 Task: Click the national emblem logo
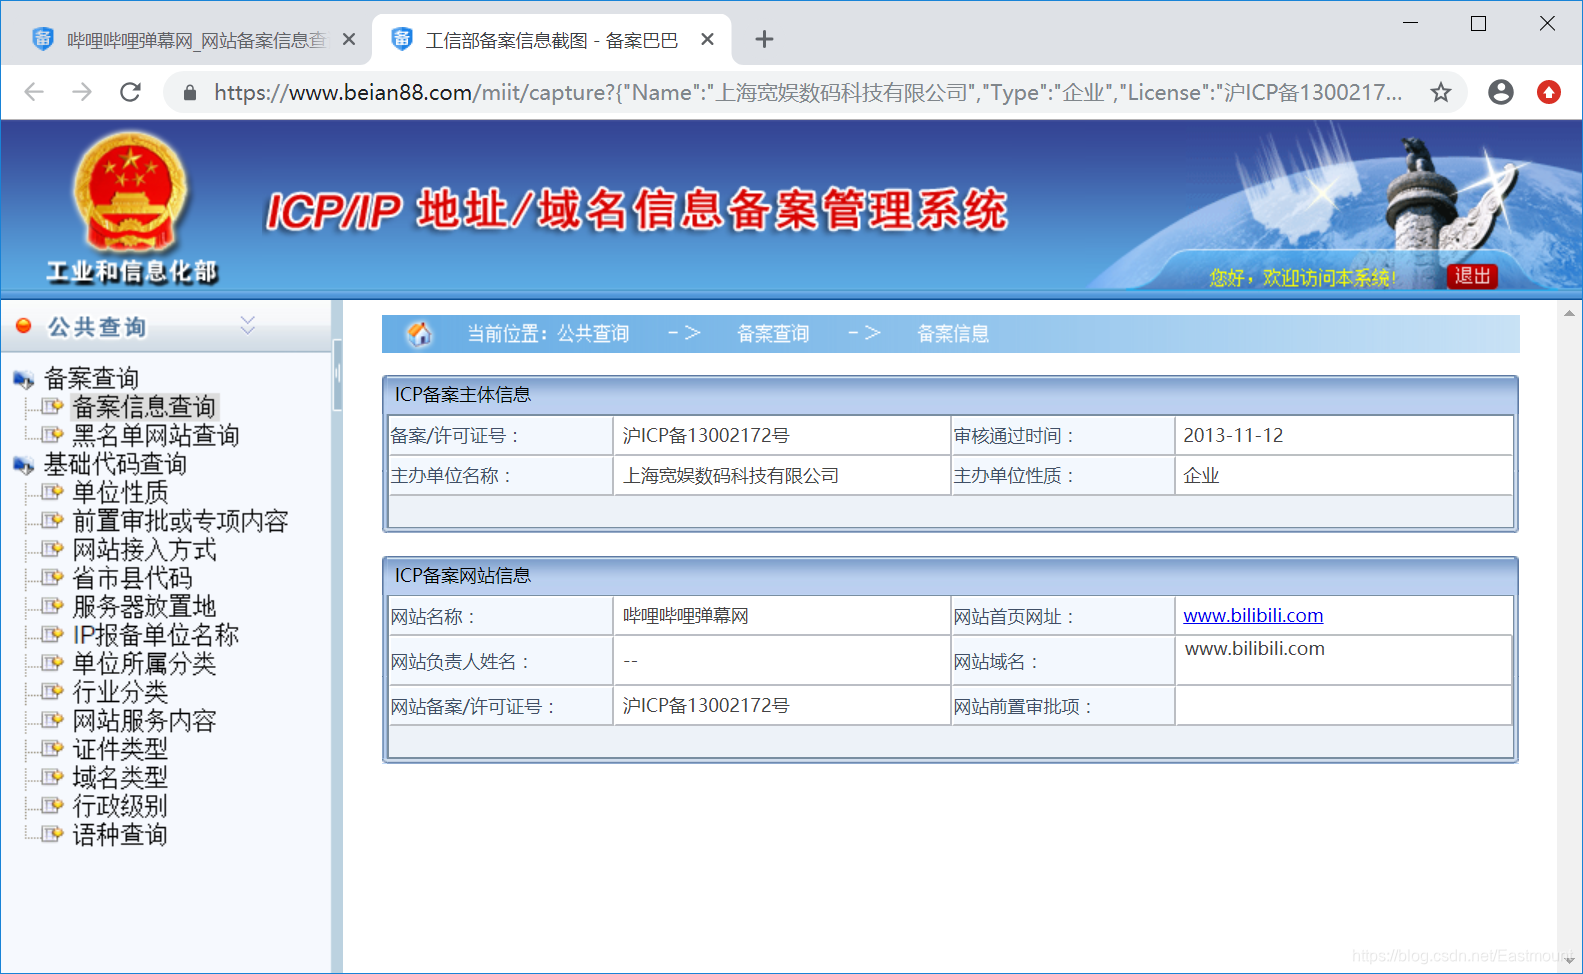click(x=130, y=194)
